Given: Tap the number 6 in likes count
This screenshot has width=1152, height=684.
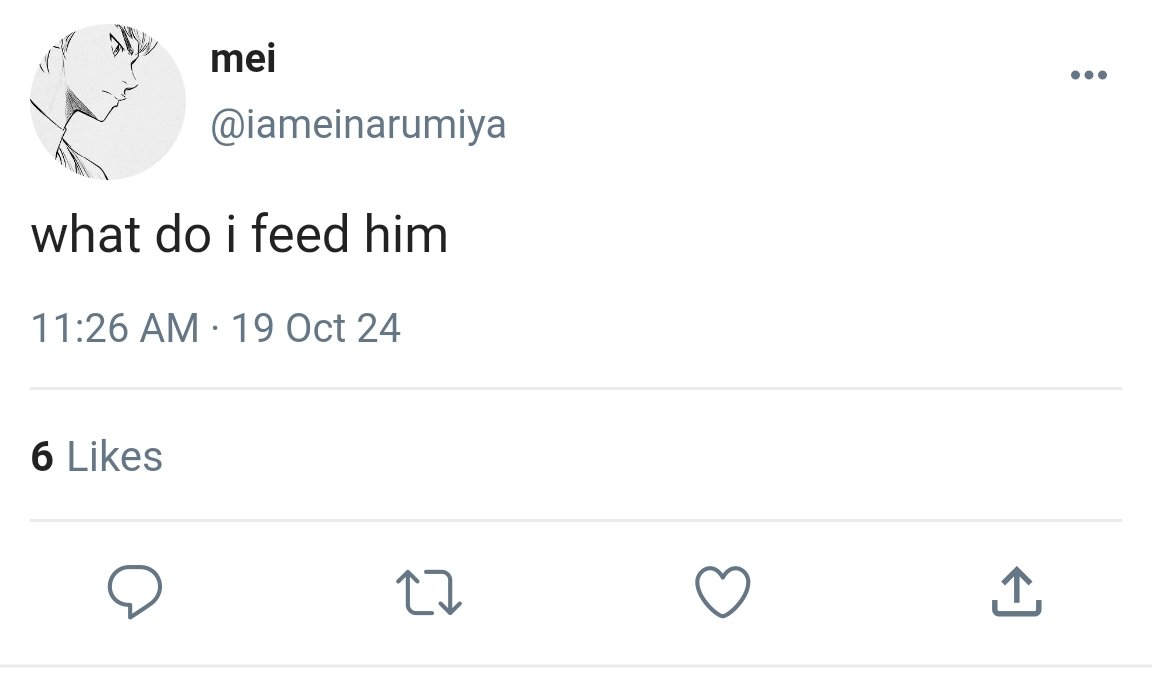Looking at the screenshot, I should click(x=42, y=456).
